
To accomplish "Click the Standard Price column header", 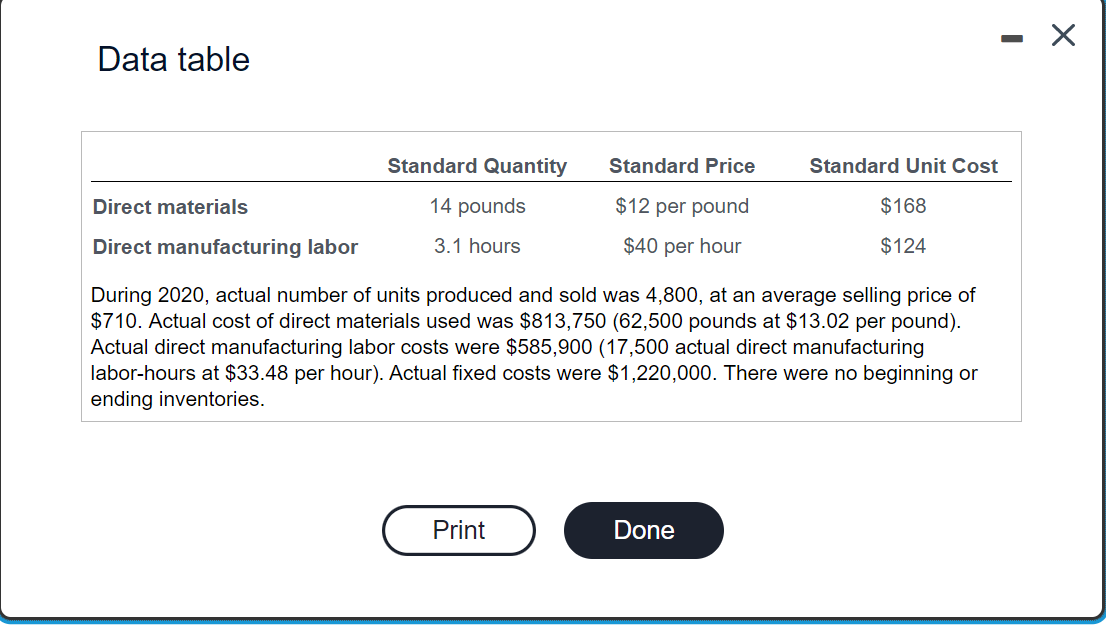I will (x=681, y=166).
